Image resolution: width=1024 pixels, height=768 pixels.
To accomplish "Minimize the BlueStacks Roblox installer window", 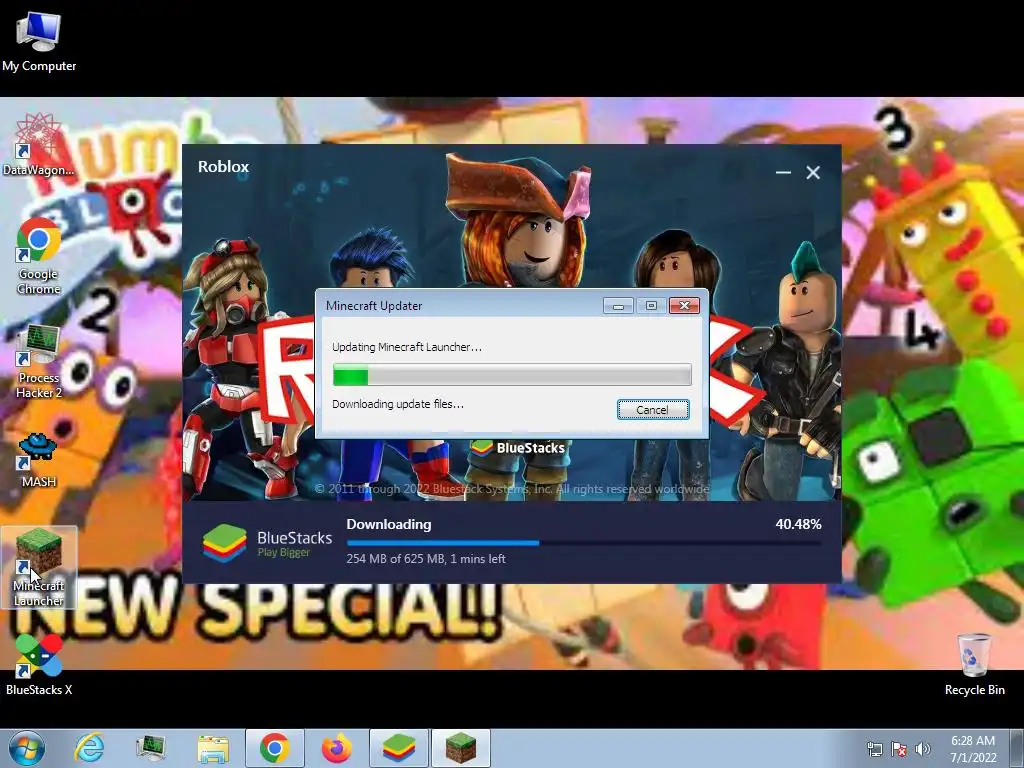I will (783, 172).
